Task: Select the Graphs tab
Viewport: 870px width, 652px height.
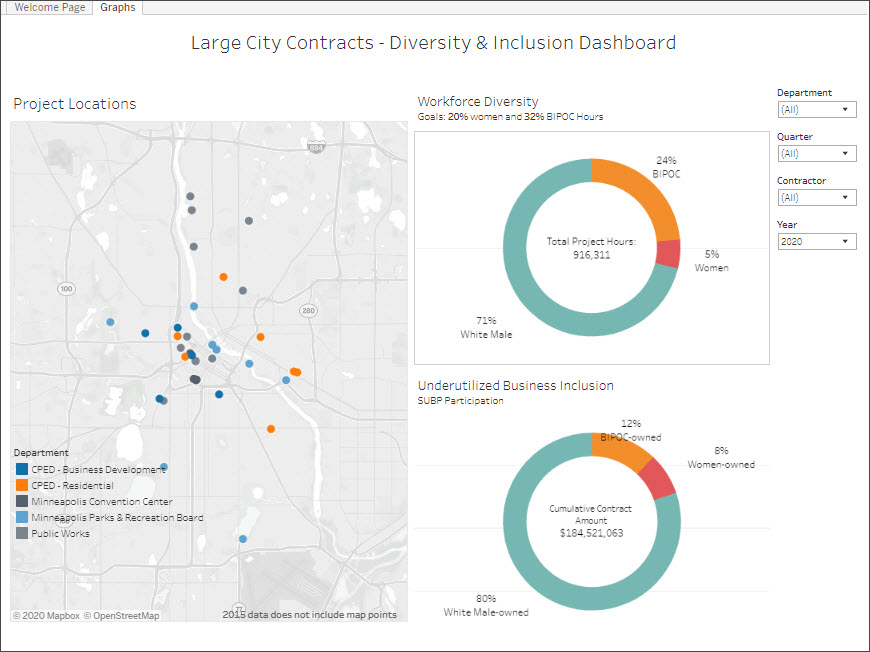Action: pos(118,7)
